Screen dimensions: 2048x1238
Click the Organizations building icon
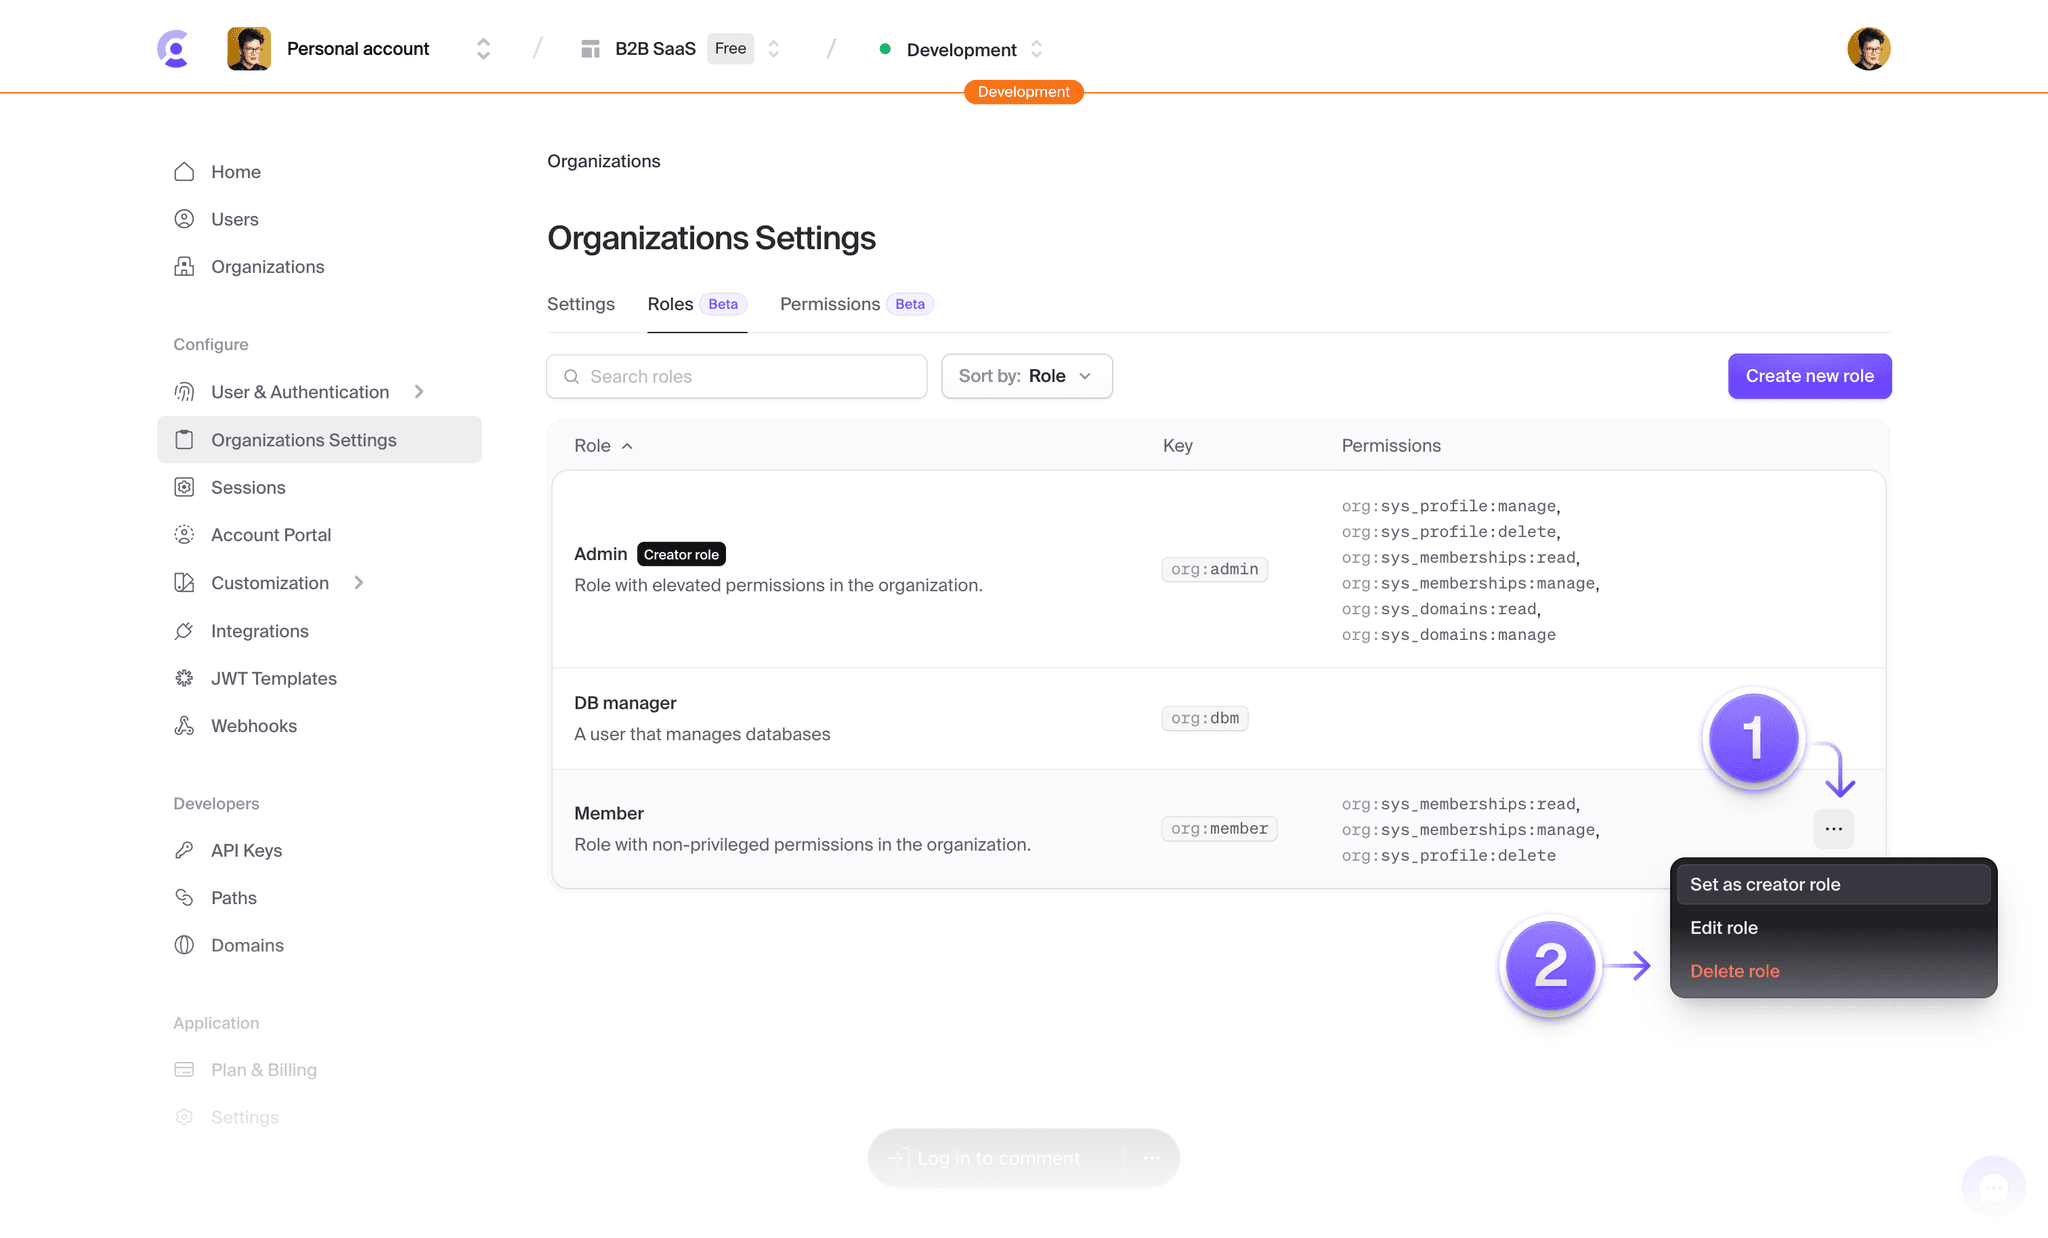pos(184,267)
